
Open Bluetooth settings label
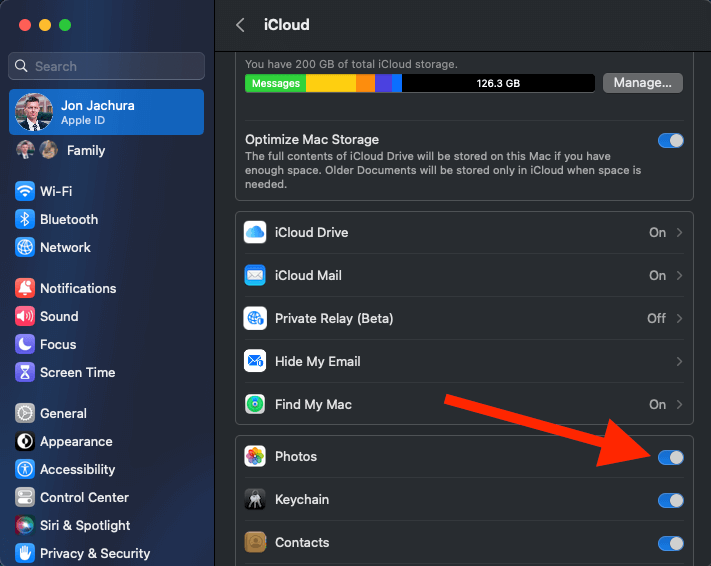tap(69, 220)
